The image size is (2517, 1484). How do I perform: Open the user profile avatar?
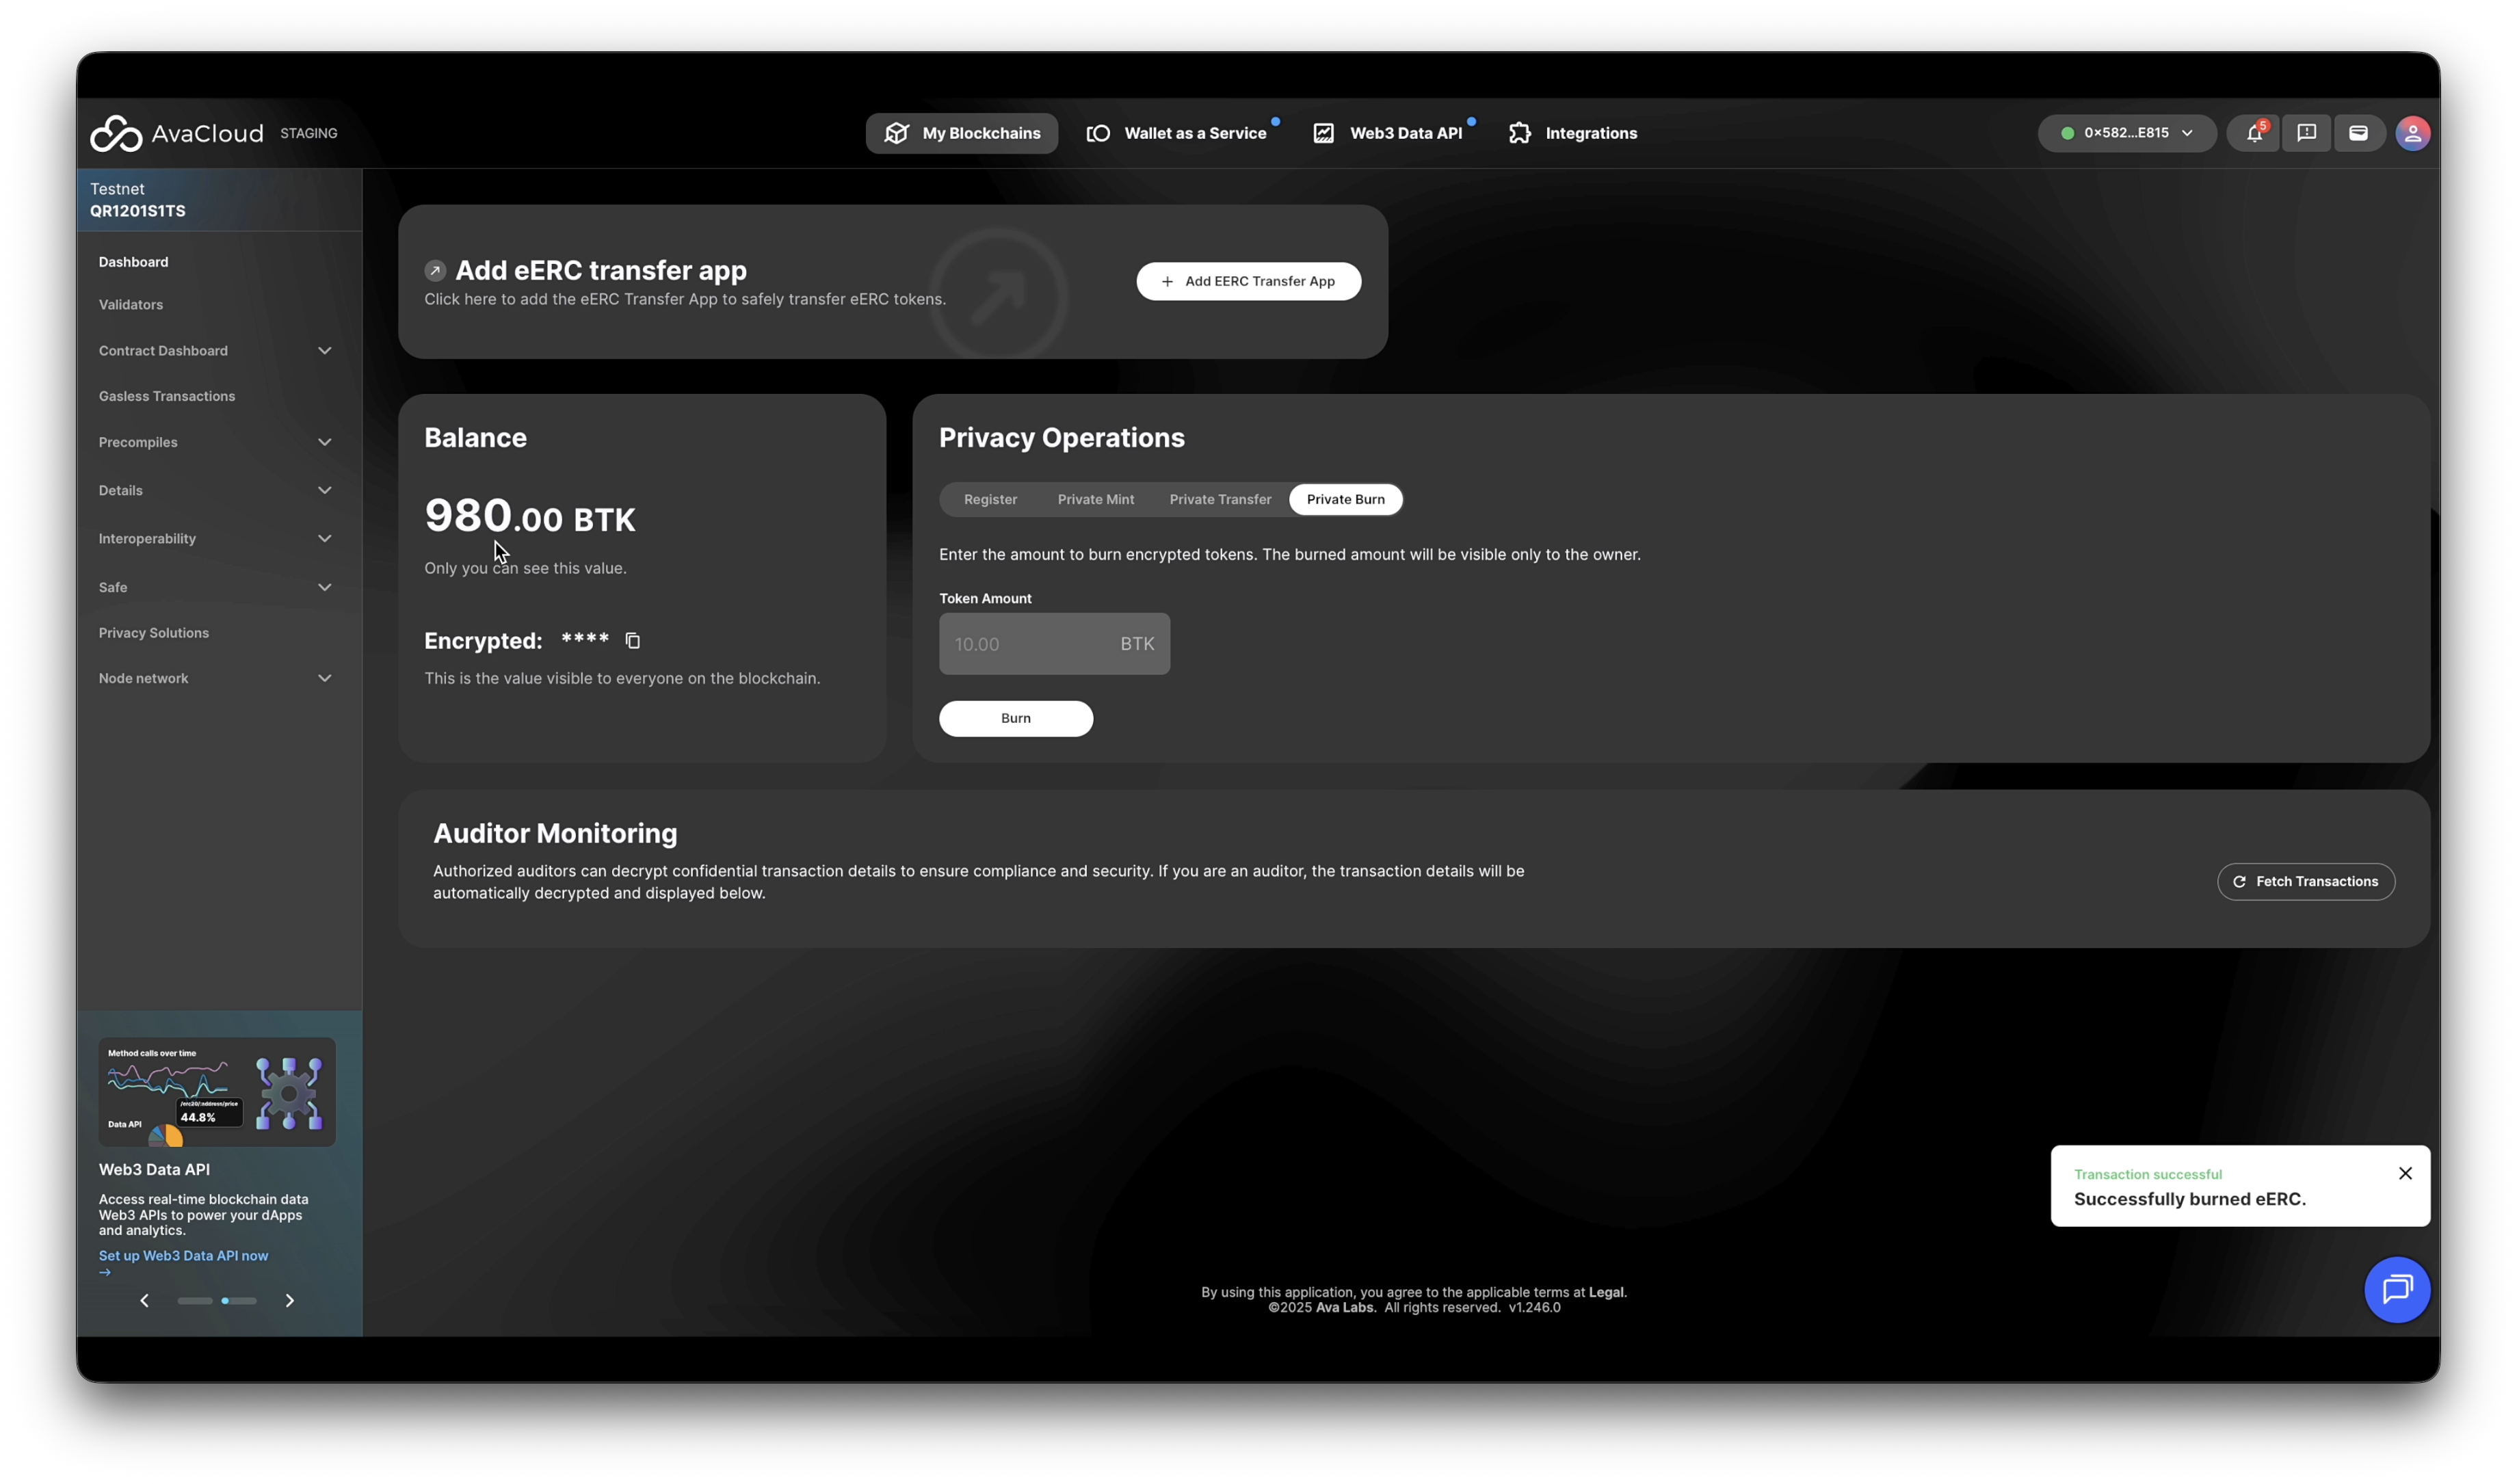2412,133
